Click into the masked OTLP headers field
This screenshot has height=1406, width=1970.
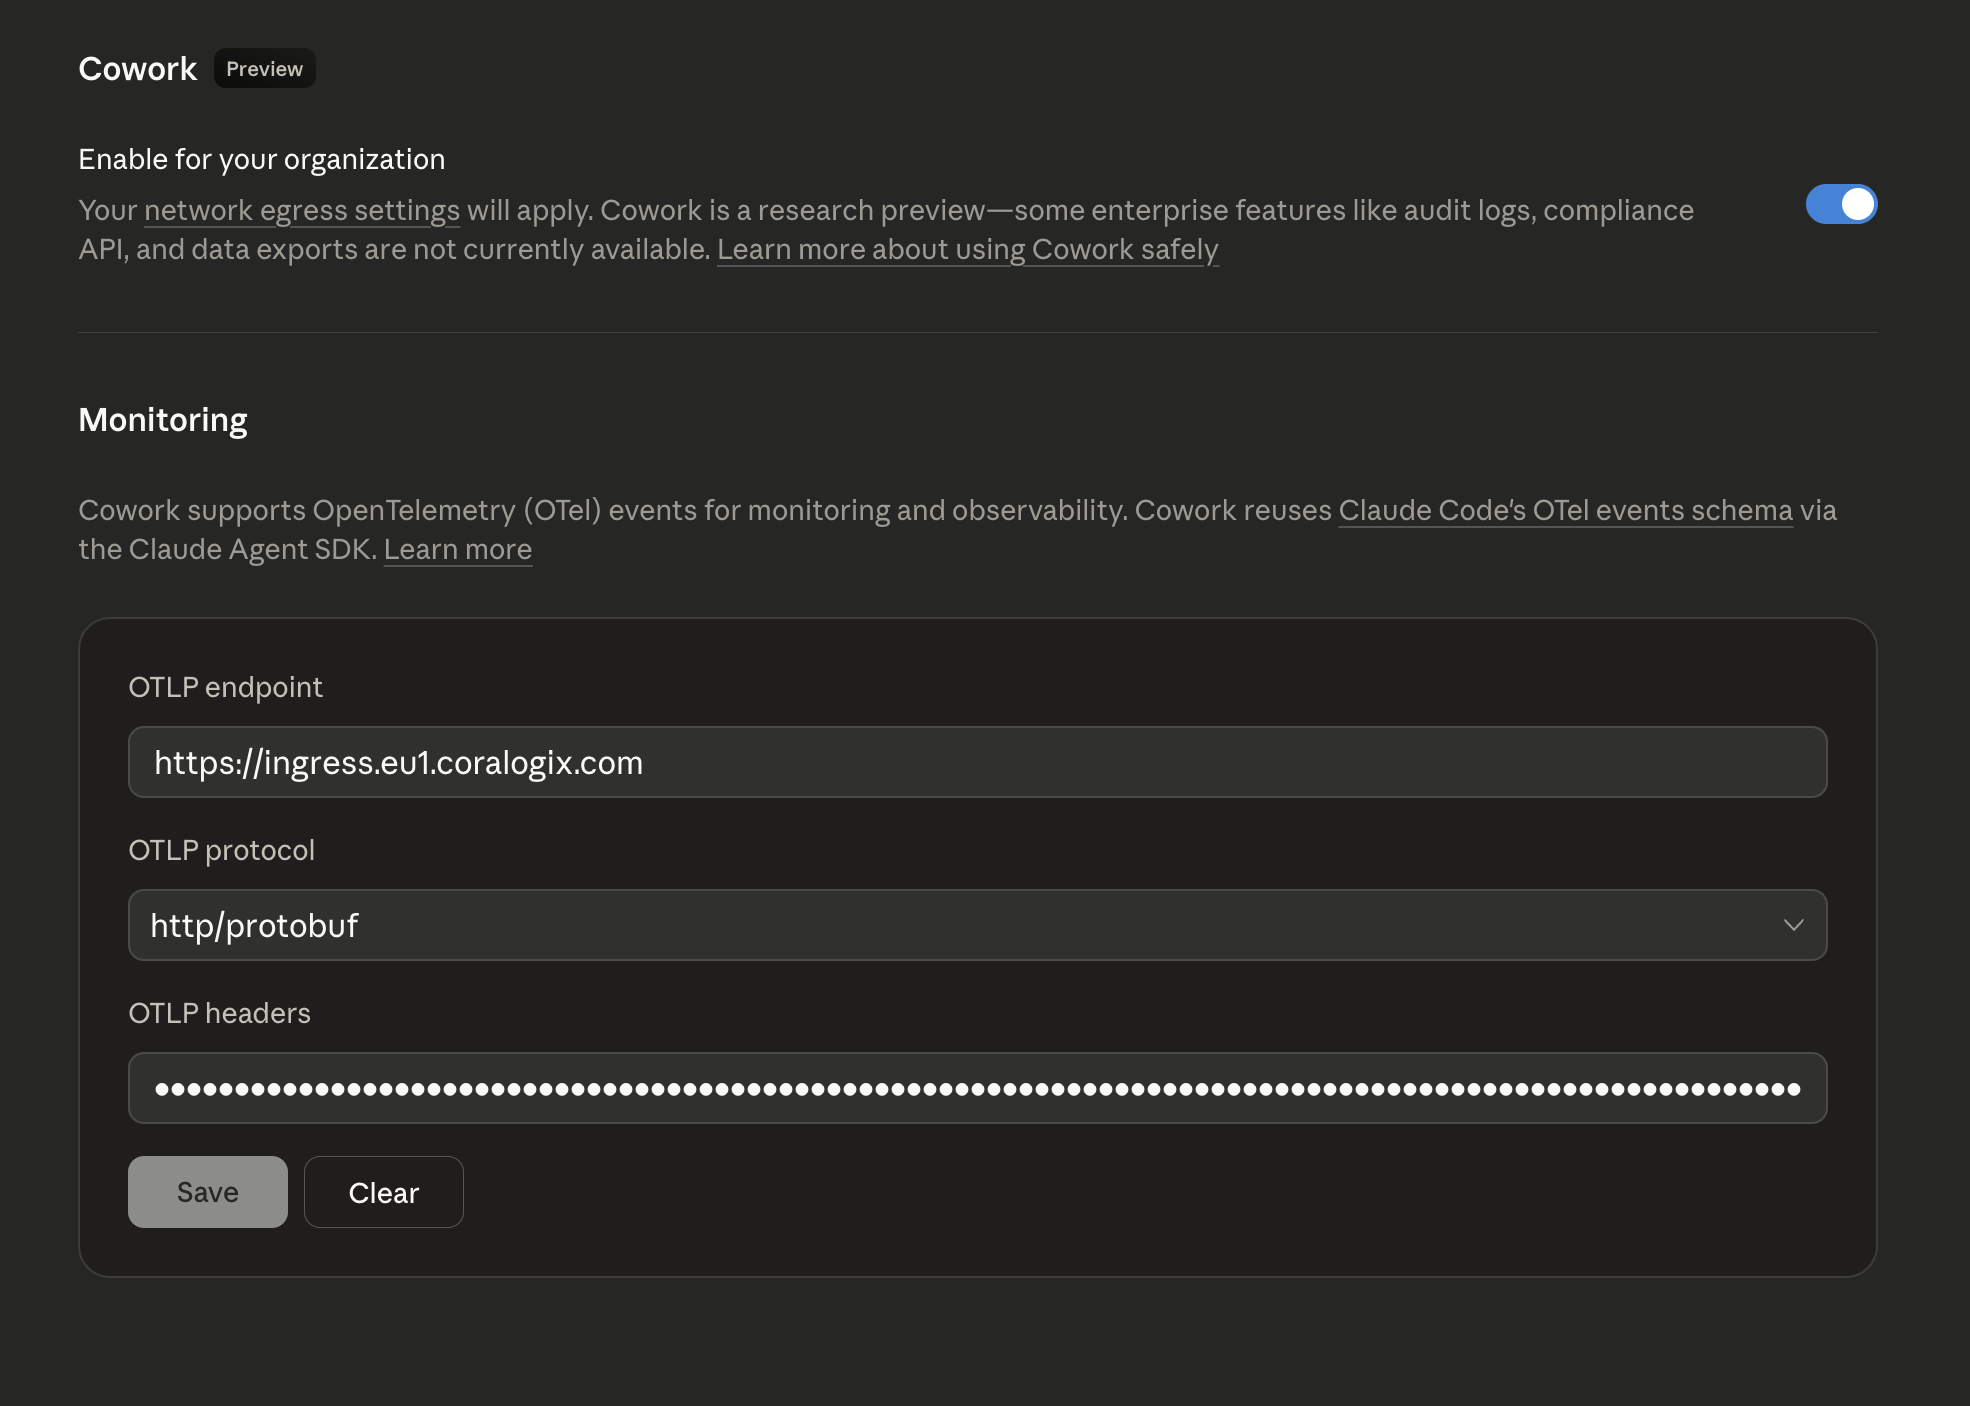tap(976, 1088)
